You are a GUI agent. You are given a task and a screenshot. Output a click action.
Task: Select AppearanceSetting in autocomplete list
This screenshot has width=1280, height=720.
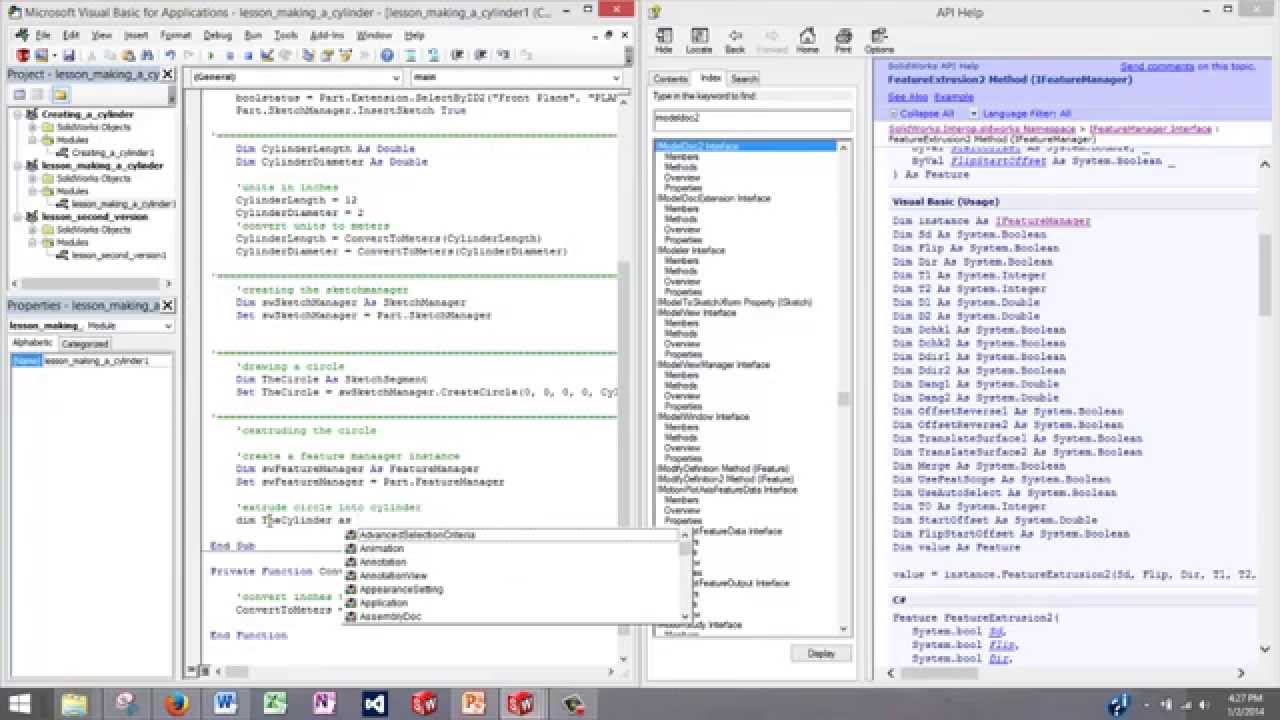400,589
